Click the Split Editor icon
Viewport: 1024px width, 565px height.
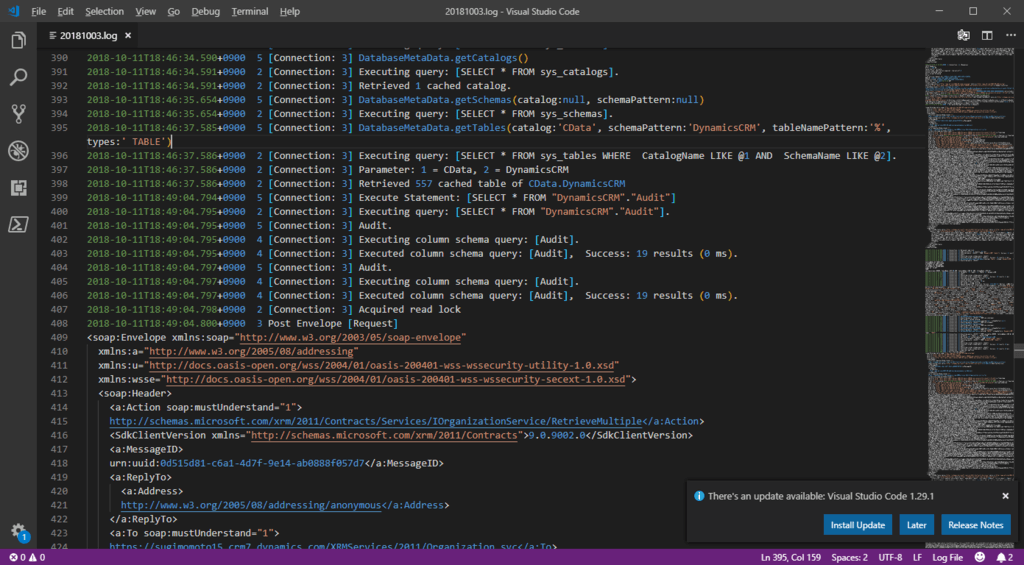click(x=986, y=35)
